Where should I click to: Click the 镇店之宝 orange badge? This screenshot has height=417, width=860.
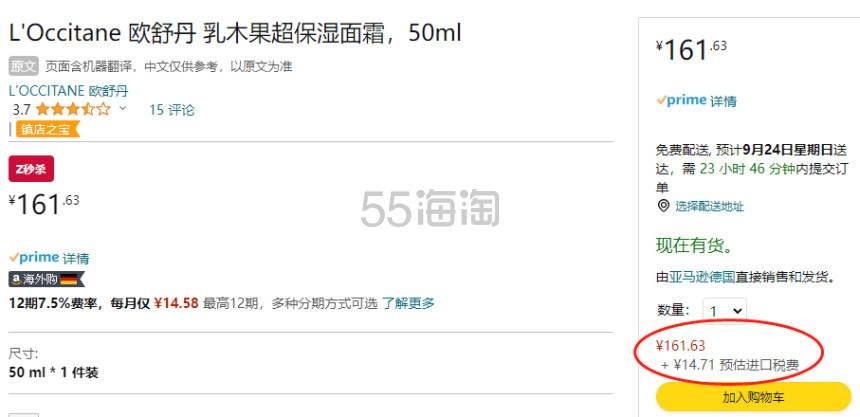[48, 129]
